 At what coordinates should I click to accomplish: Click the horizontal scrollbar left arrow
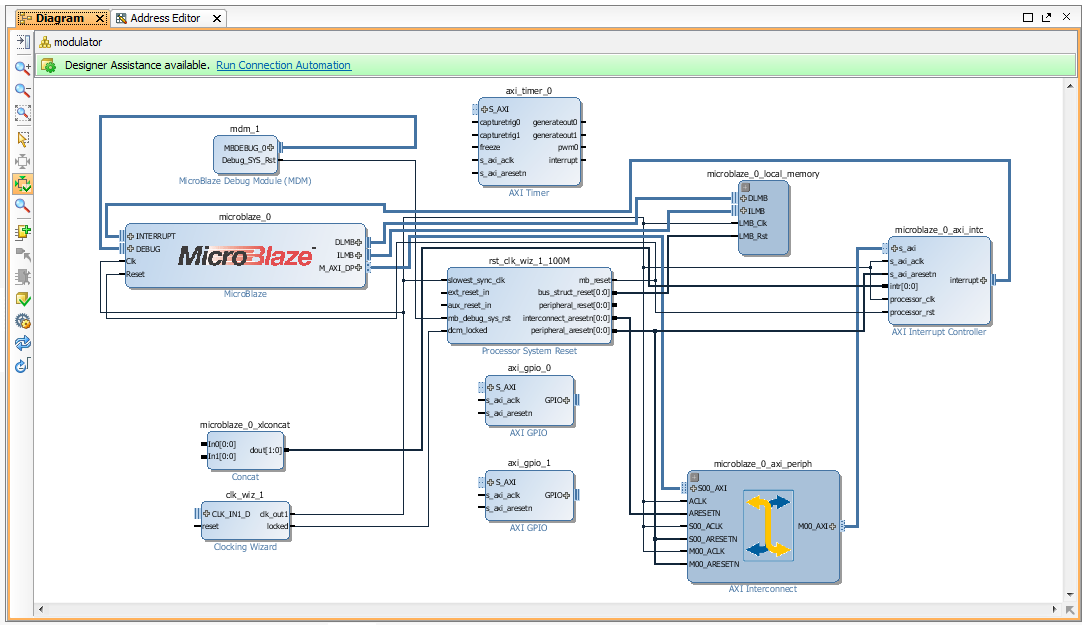click(41, 609)
